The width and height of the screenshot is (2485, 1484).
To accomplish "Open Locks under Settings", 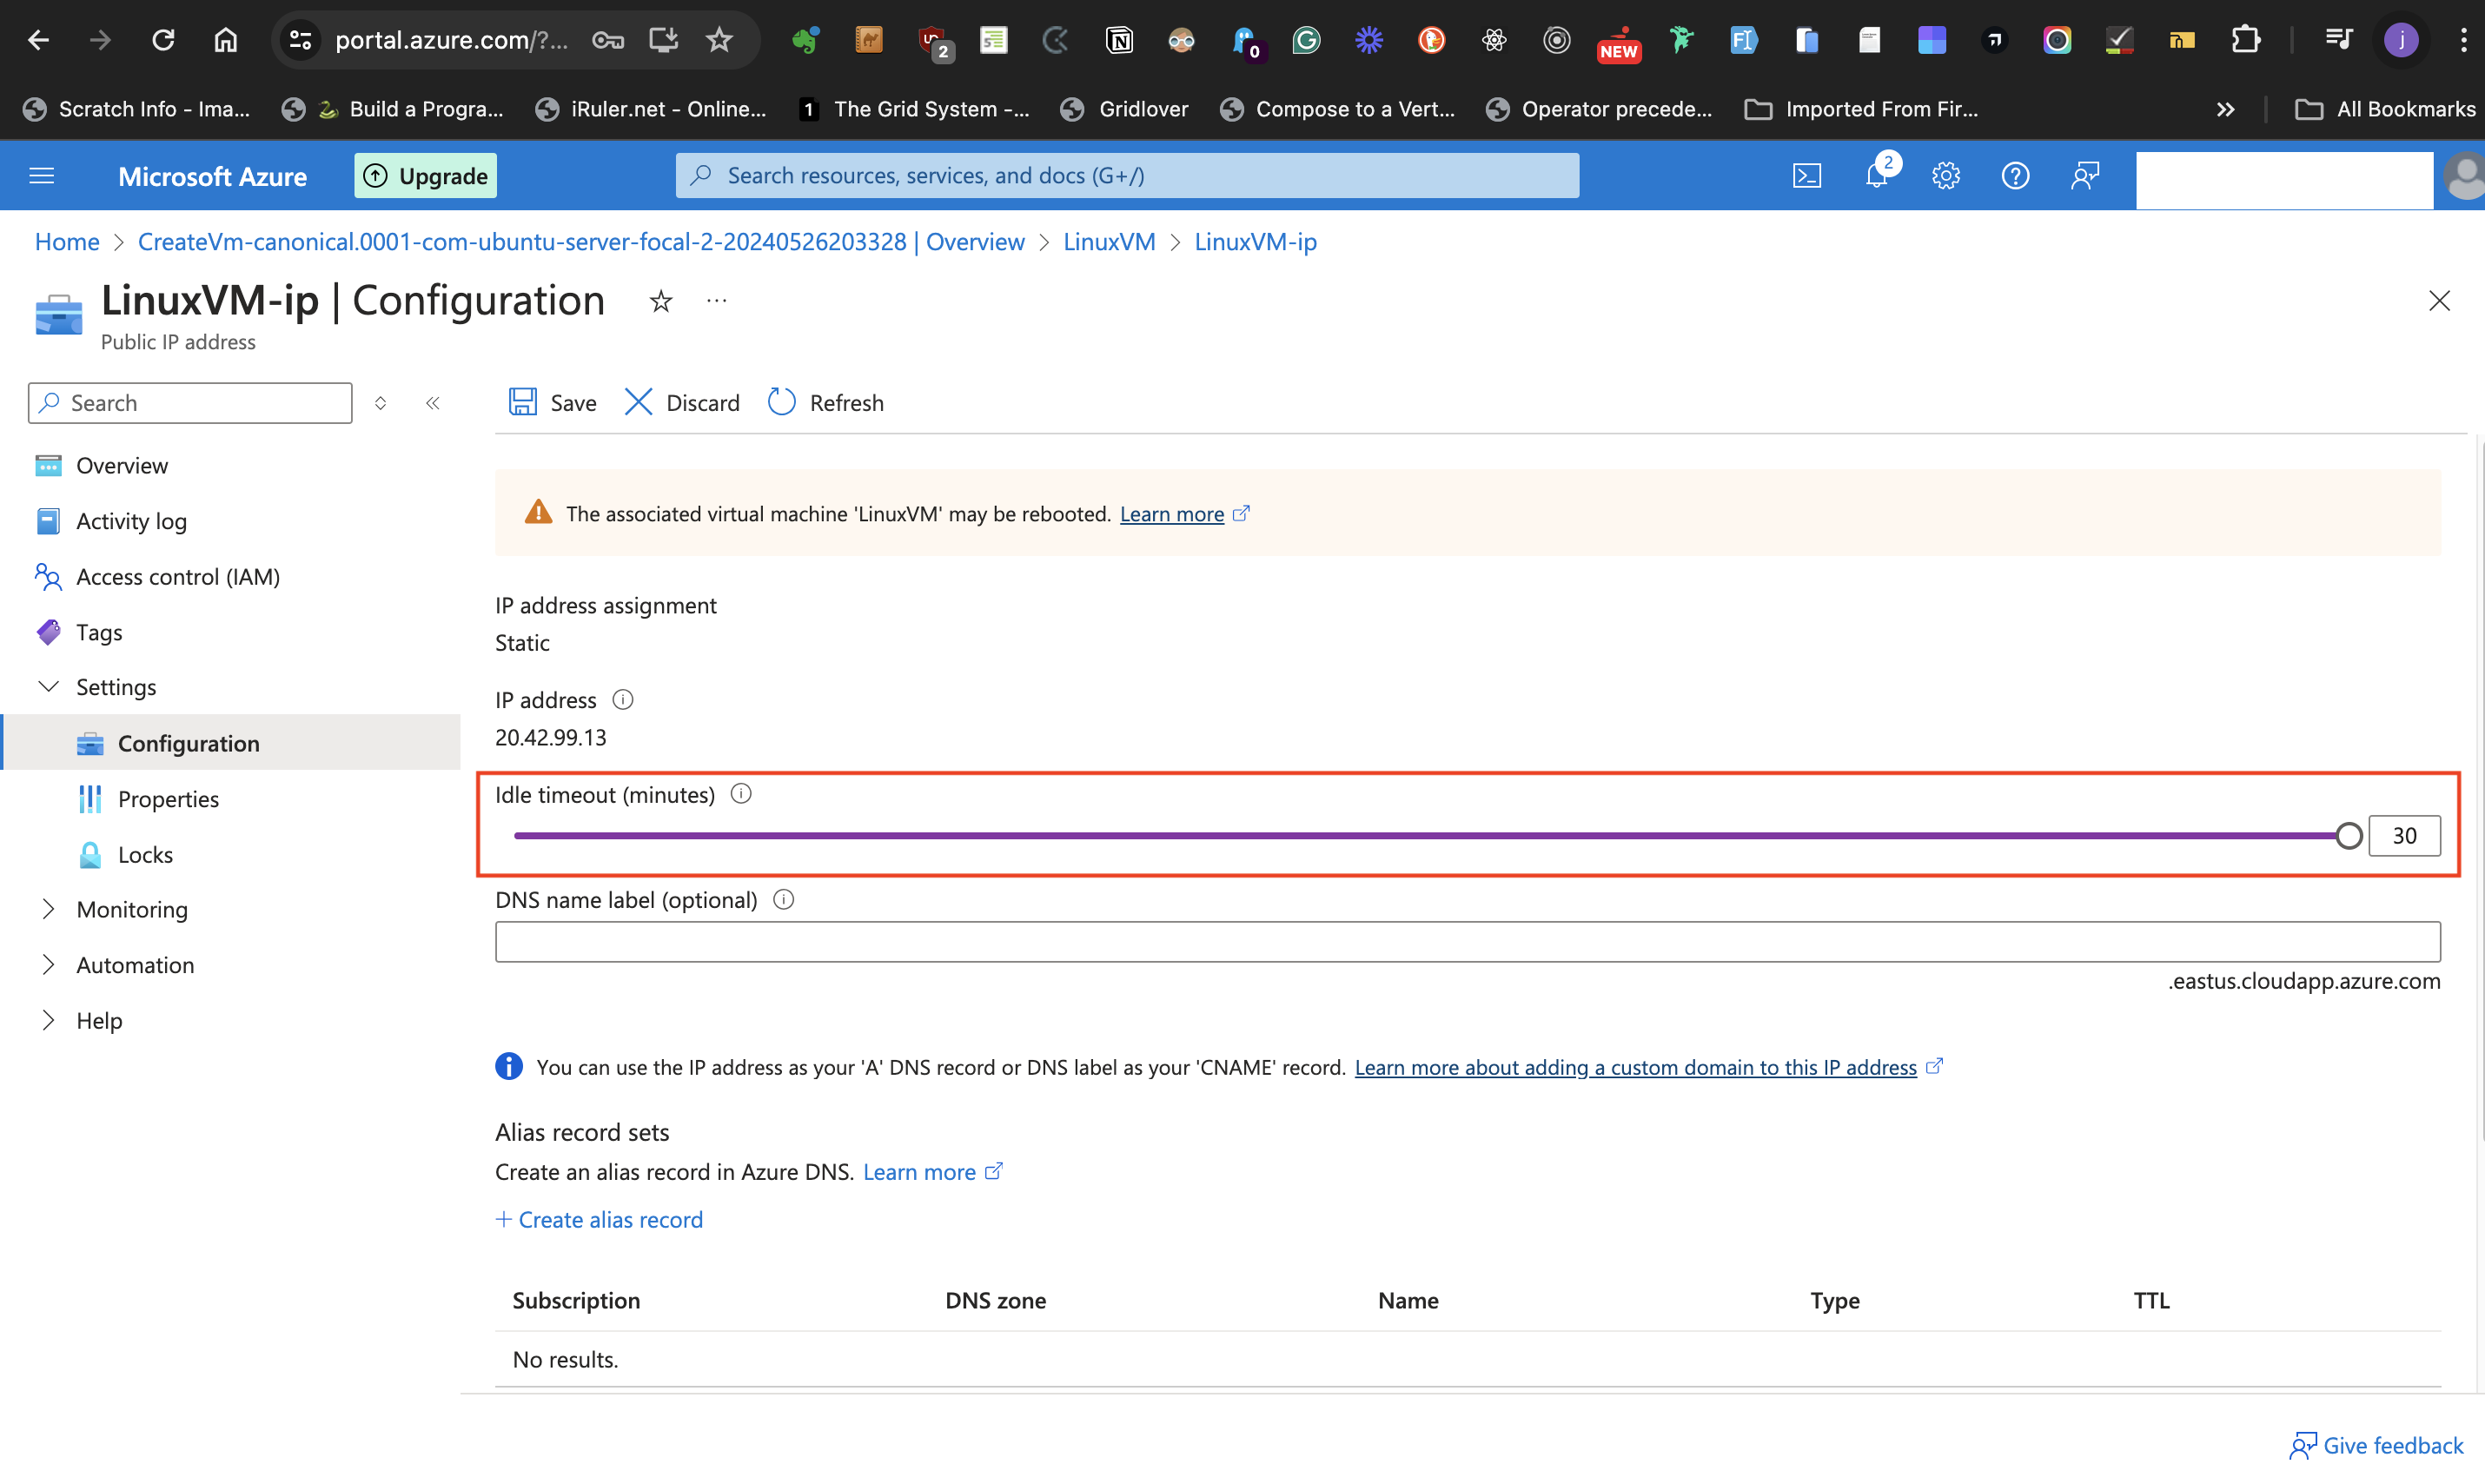I will pyautogui.click(x=146, y=854).
